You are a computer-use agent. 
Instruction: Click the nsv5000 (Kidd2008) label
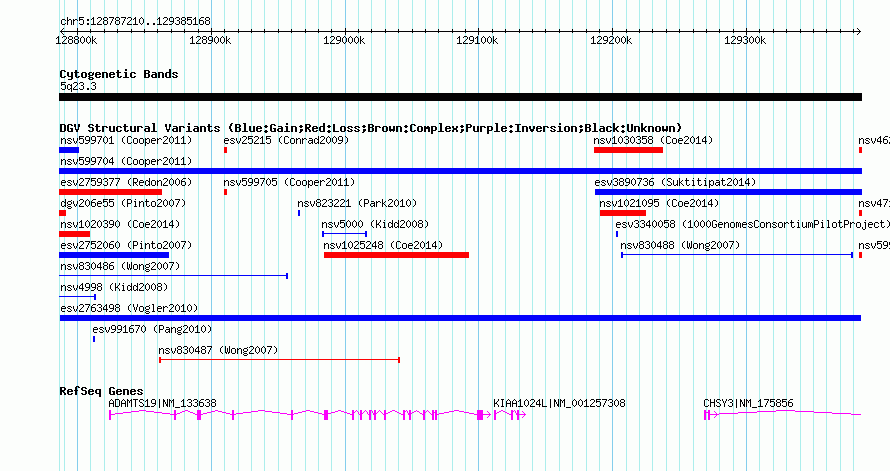(x=375, y=224)
